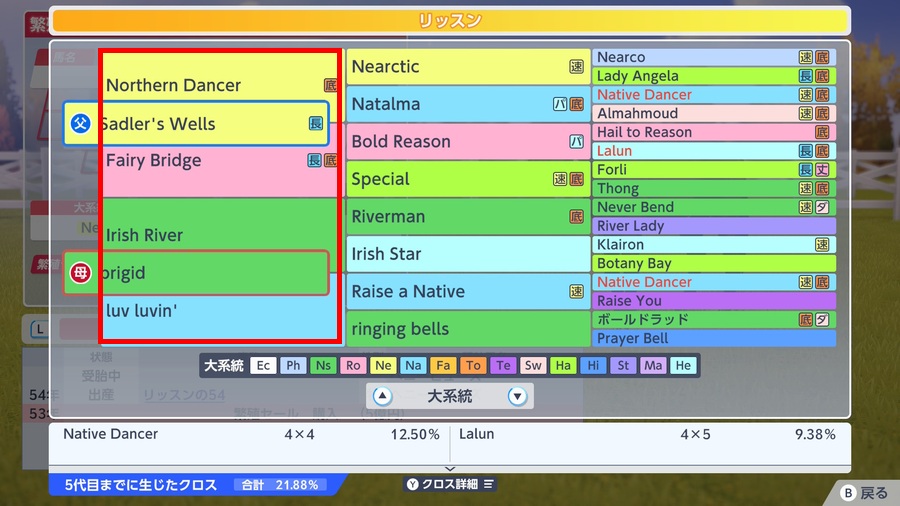Click the 丈 badge on Forli
This screenshot has height=506, width=900.
tap(822, 170)
